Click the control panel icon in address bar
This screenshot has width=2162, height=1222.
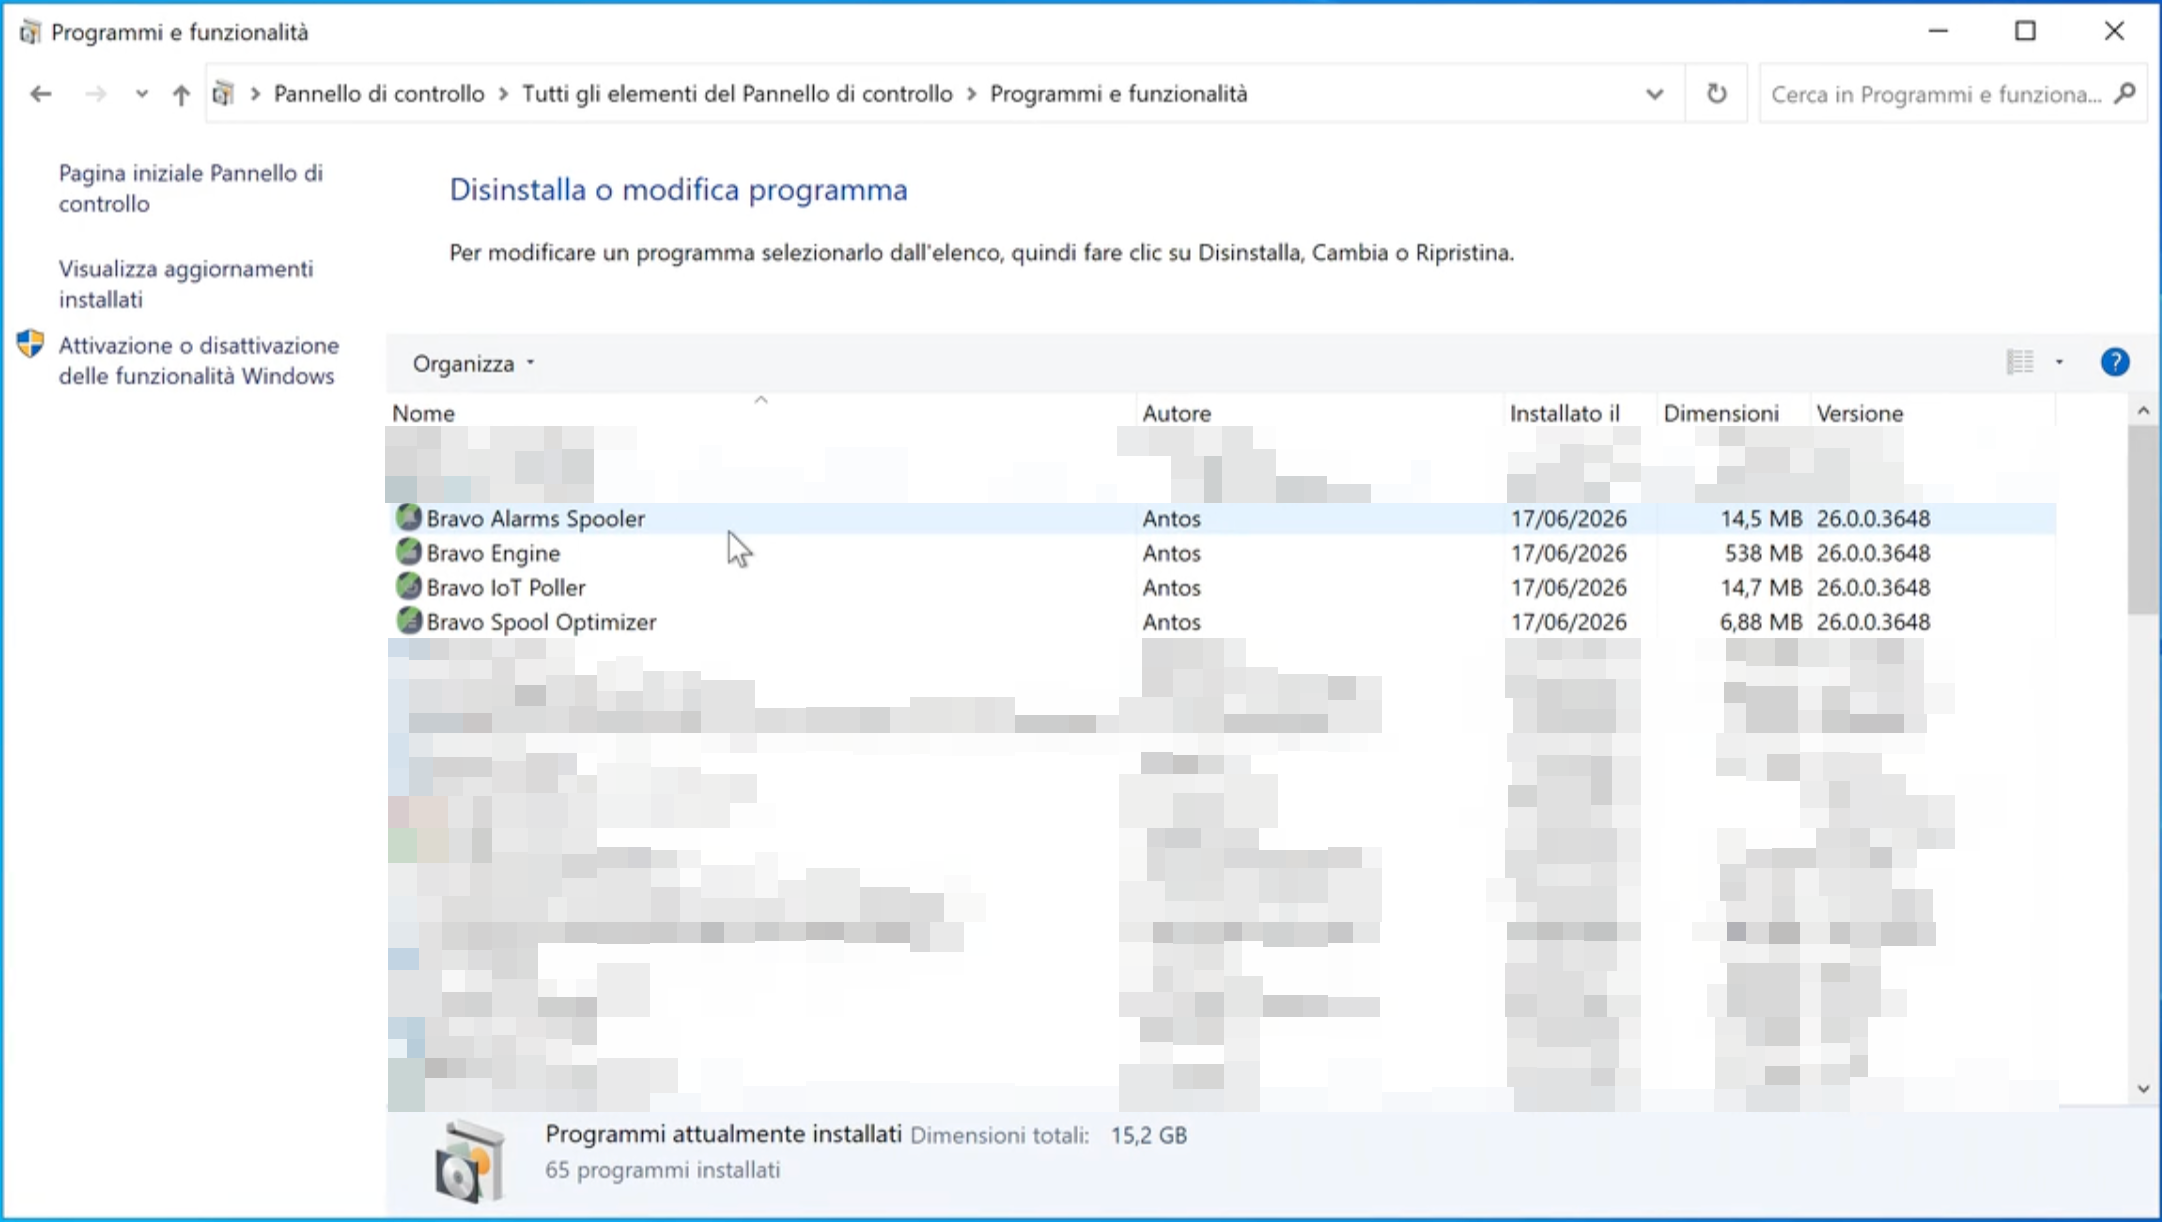(223, 94)
